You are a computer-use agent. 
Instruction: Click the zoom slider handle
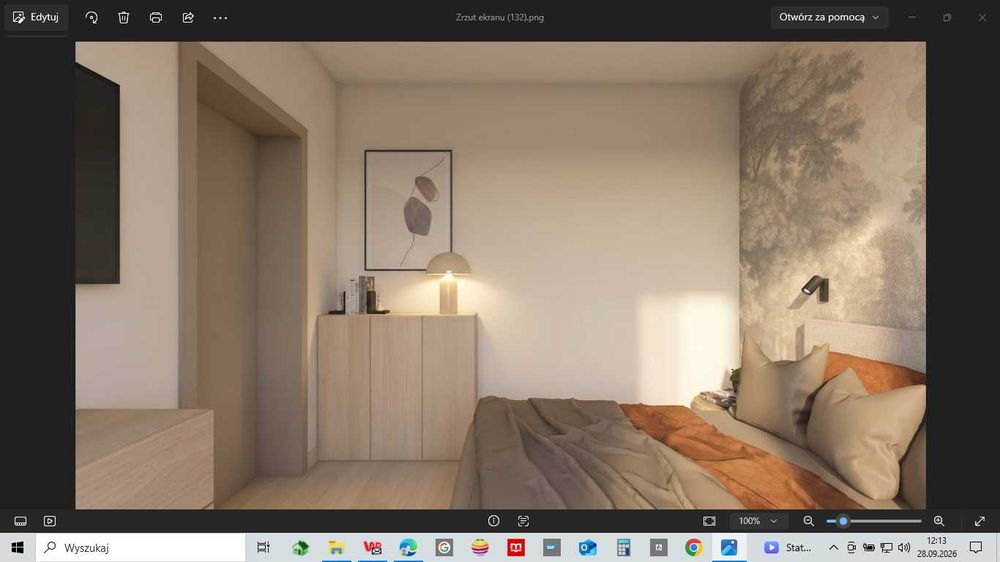[843, 521]
